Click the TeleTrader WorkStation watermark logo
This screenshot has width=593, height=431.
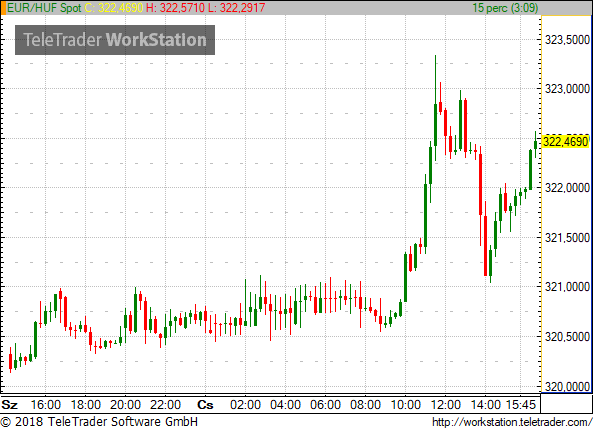coord(115,40)
